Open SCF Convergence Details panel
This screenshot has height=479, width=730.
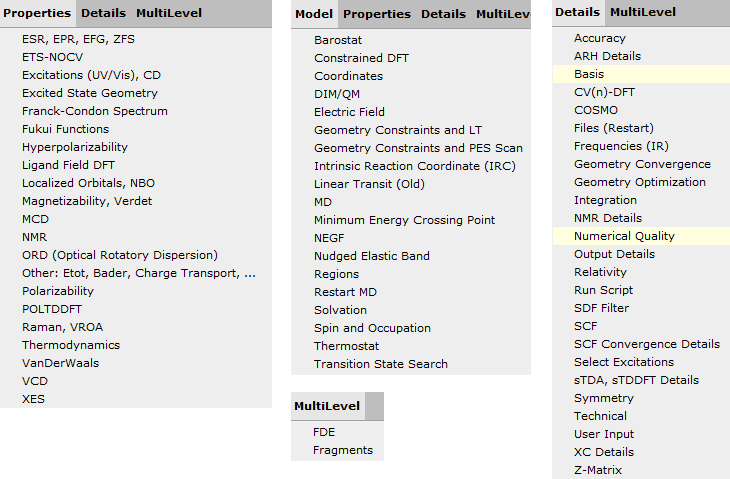pos(646,344)
